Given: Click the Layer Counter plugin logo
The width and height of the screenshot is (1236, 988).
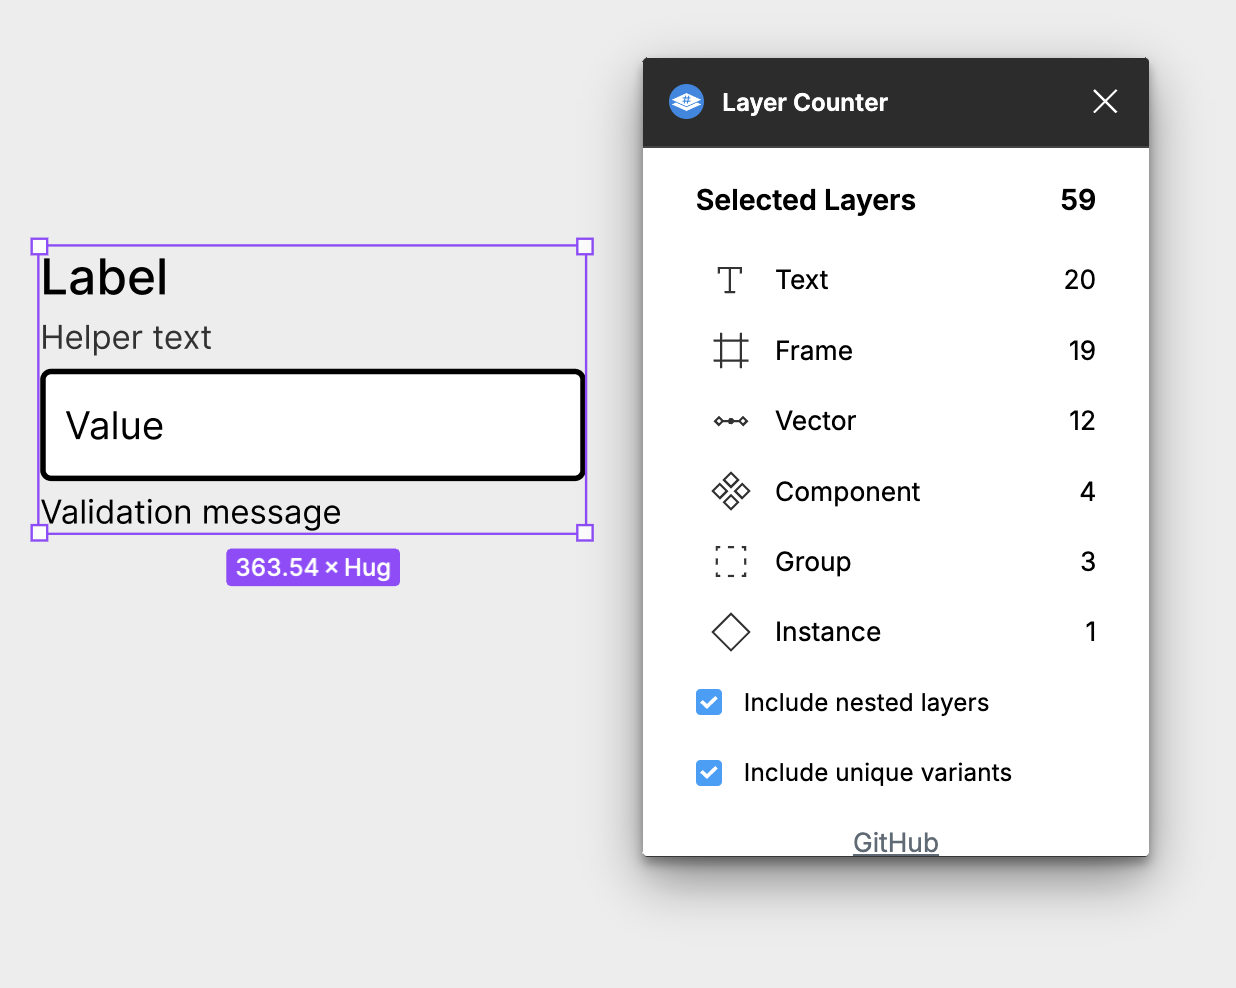Looking at the screenshot, I should (687, 101).
